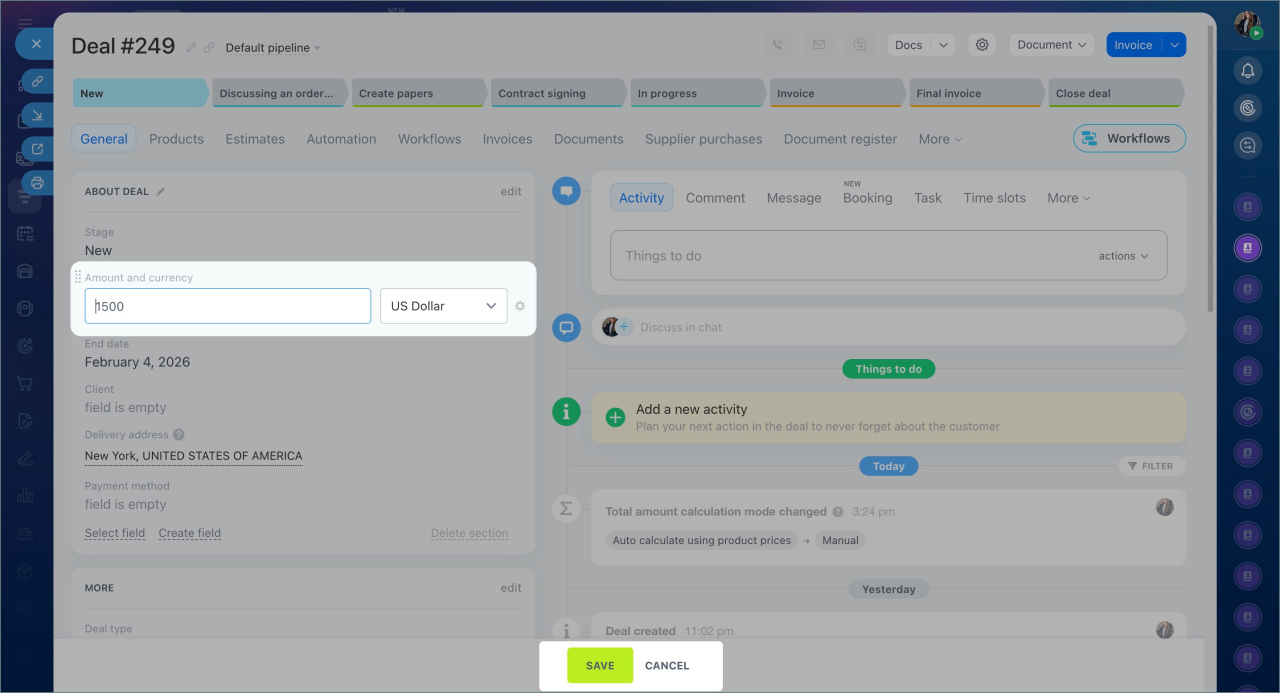Select the Comment tab in the timeline
The height and width of the screenshot is (693, 1280).
coord(715,198)
